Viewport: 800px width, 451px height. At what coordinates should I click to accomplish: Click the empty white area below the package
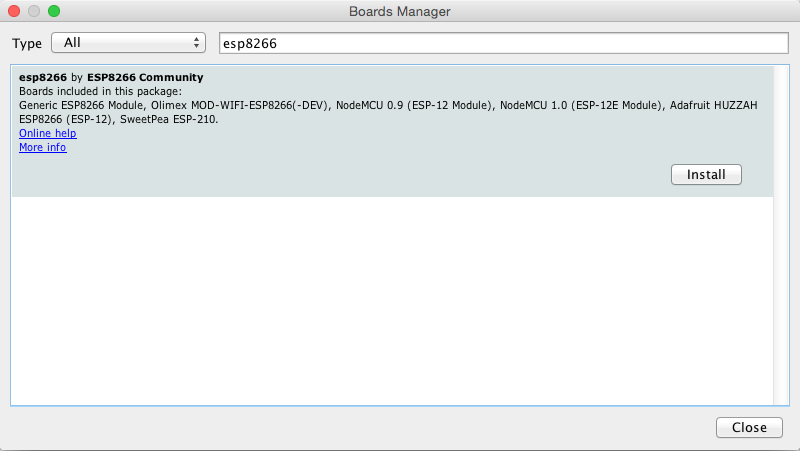click(x=390, y=300)
